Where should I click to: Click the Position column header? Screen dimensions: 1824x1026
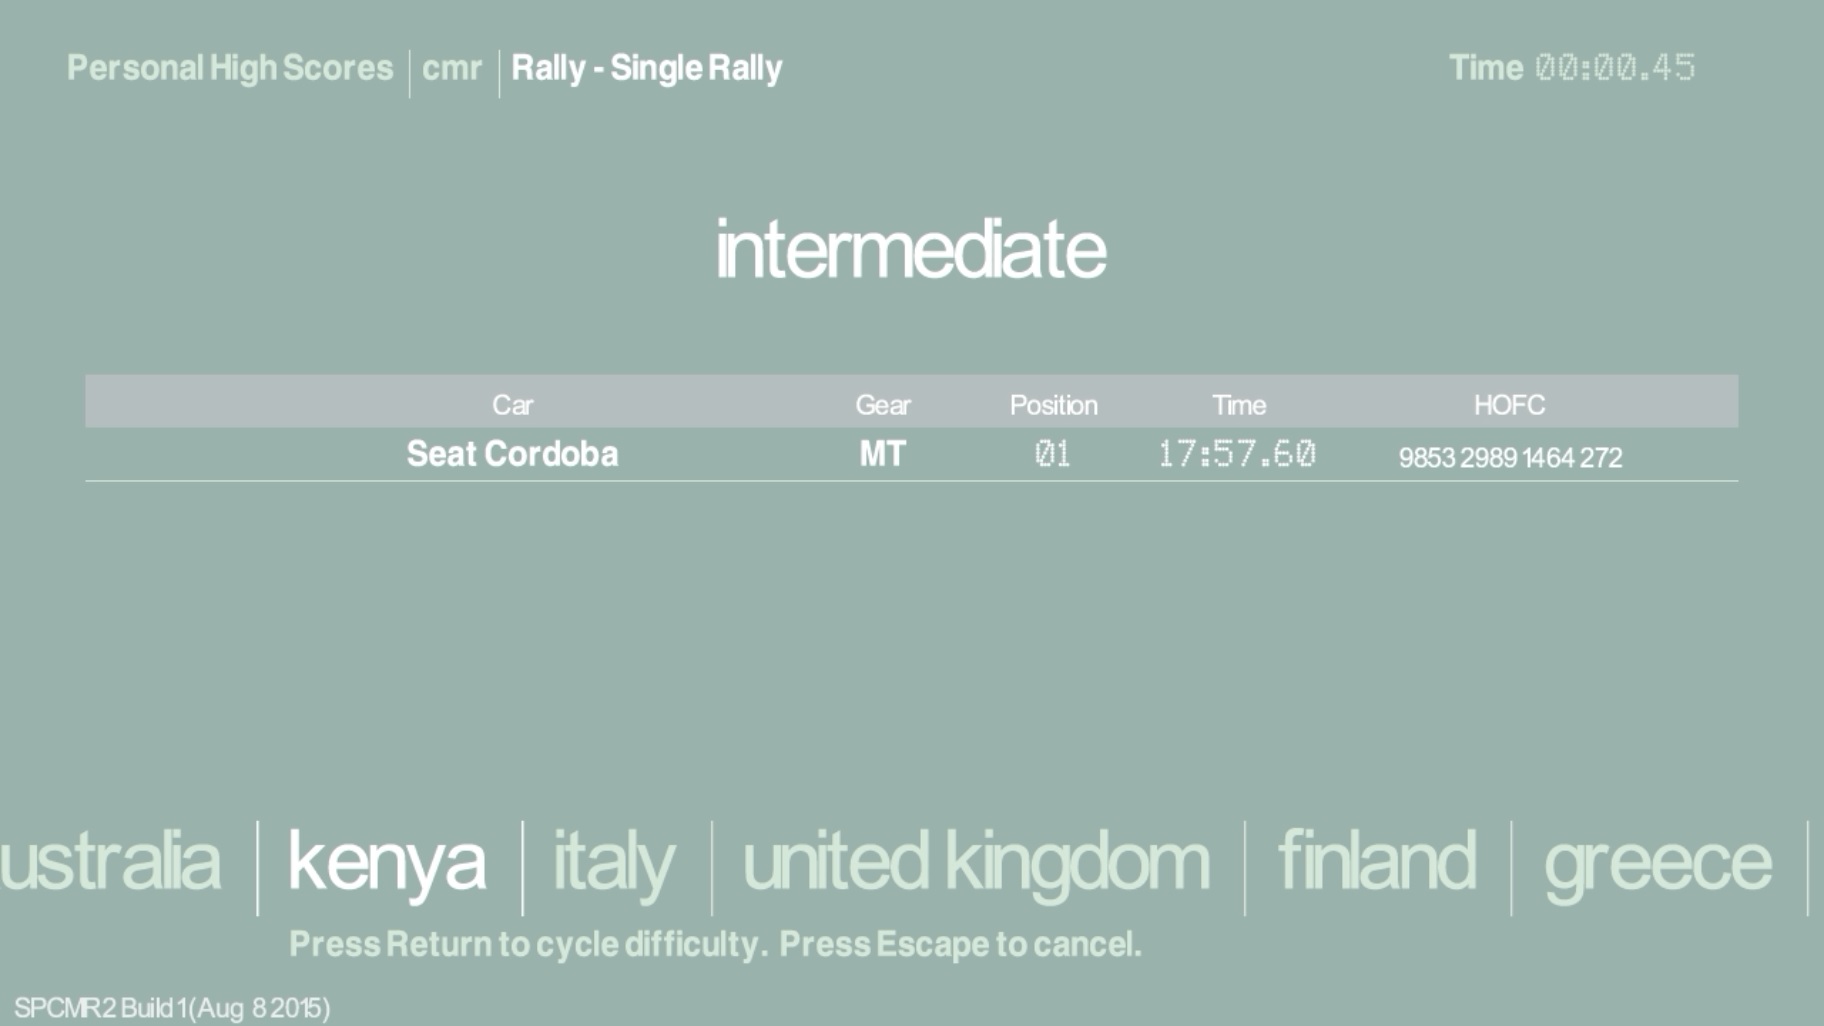(1053, 405)
